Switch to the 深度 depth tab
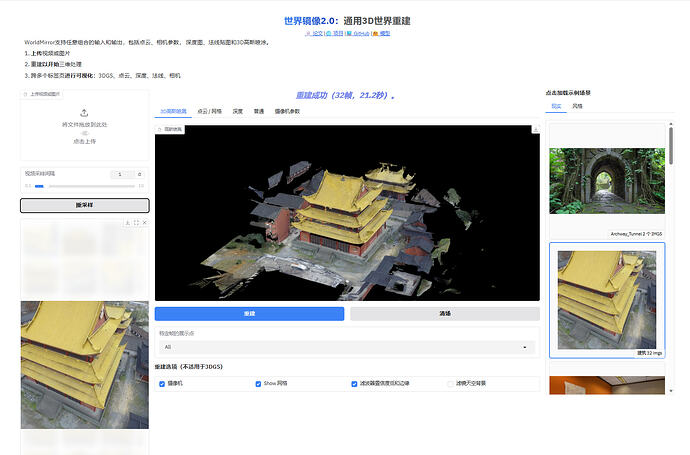Image resolution: width=690 pixels, height=455 pixels. point(238,111)
